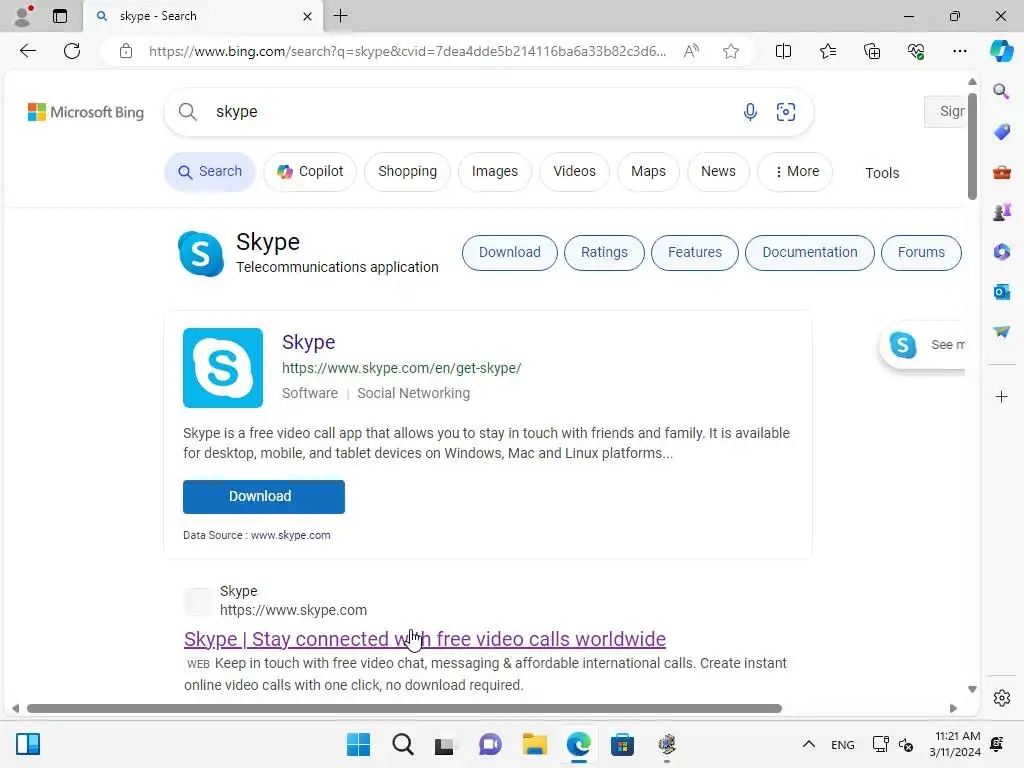
Task: Open sidebar Tools briefcase icon
Action: (1001, 172)
